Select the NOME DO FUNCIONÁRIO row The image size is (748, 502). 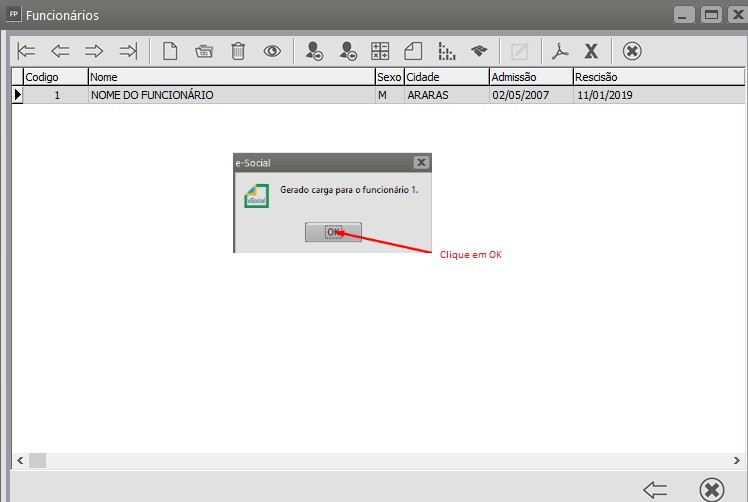(x=378, y=95)
